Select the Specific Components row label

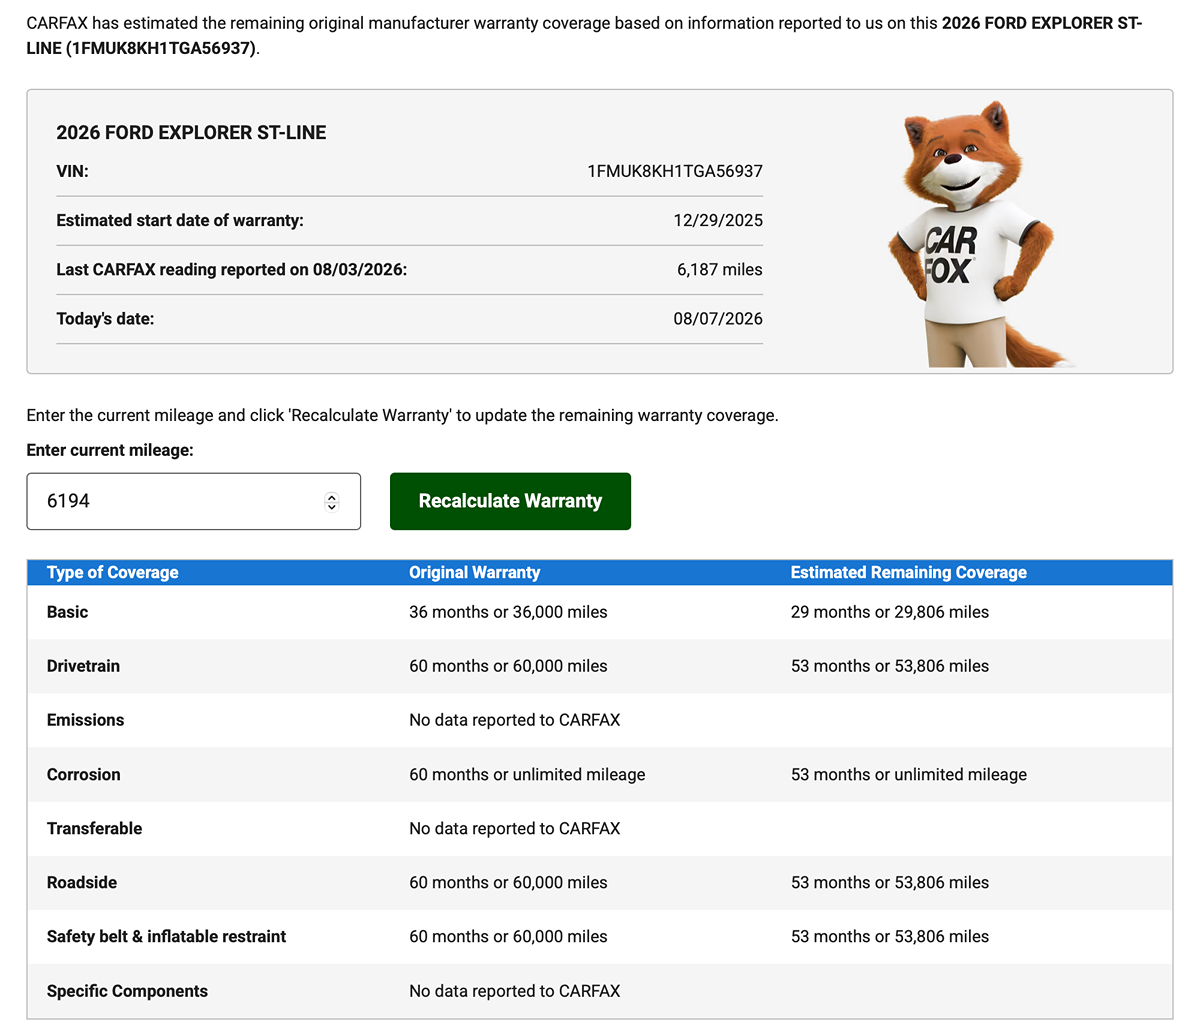click(x=128, y=991)
